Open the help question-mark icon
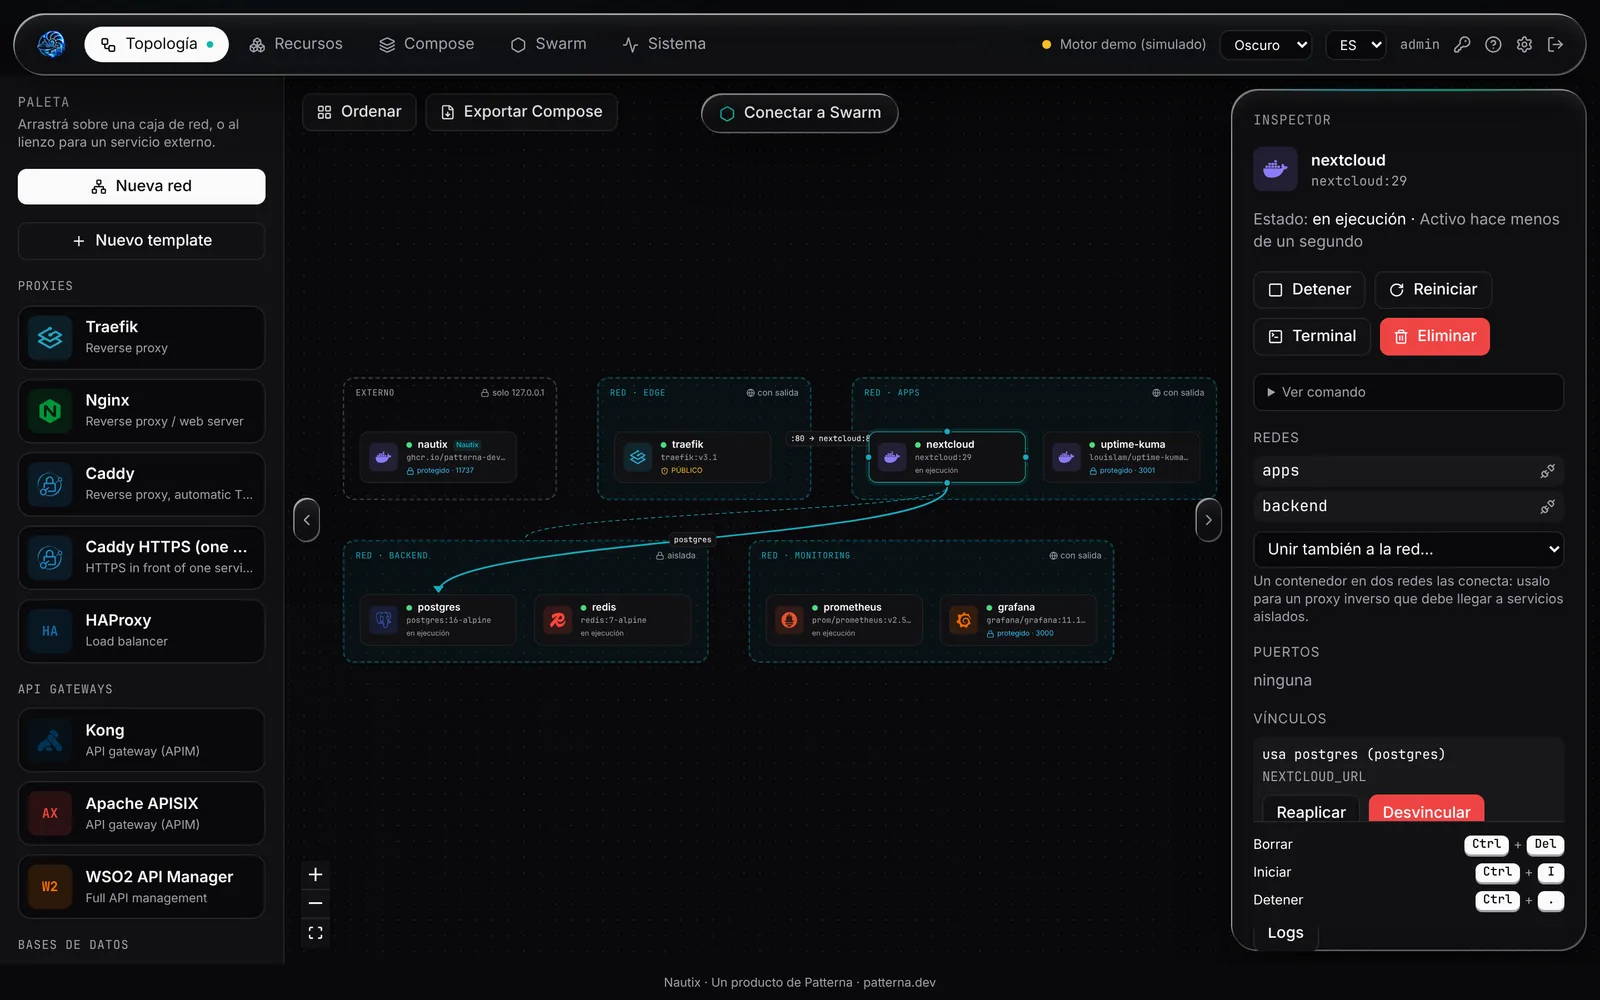This screenshot has width=1600, height=1000. [1493, 44]
